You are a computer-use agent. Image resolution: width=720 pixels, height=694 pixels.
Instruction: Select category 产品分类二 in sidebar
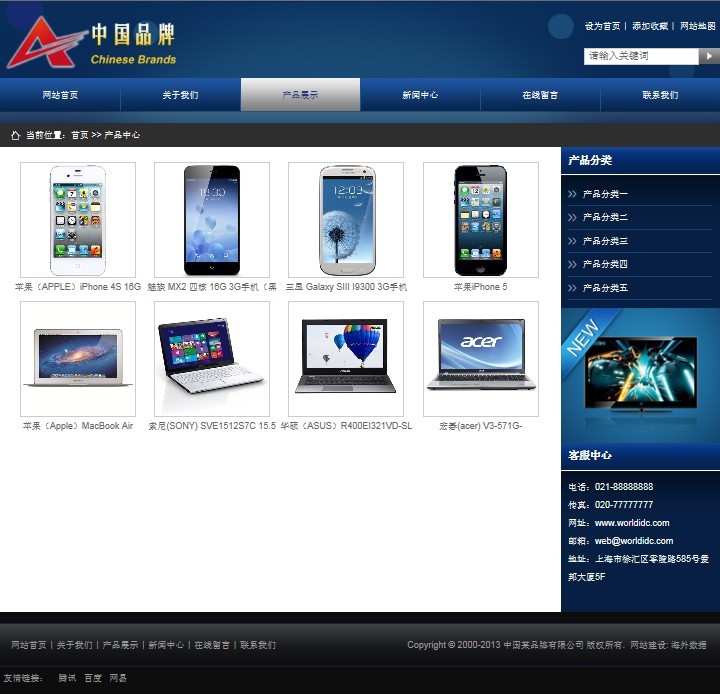605,217
